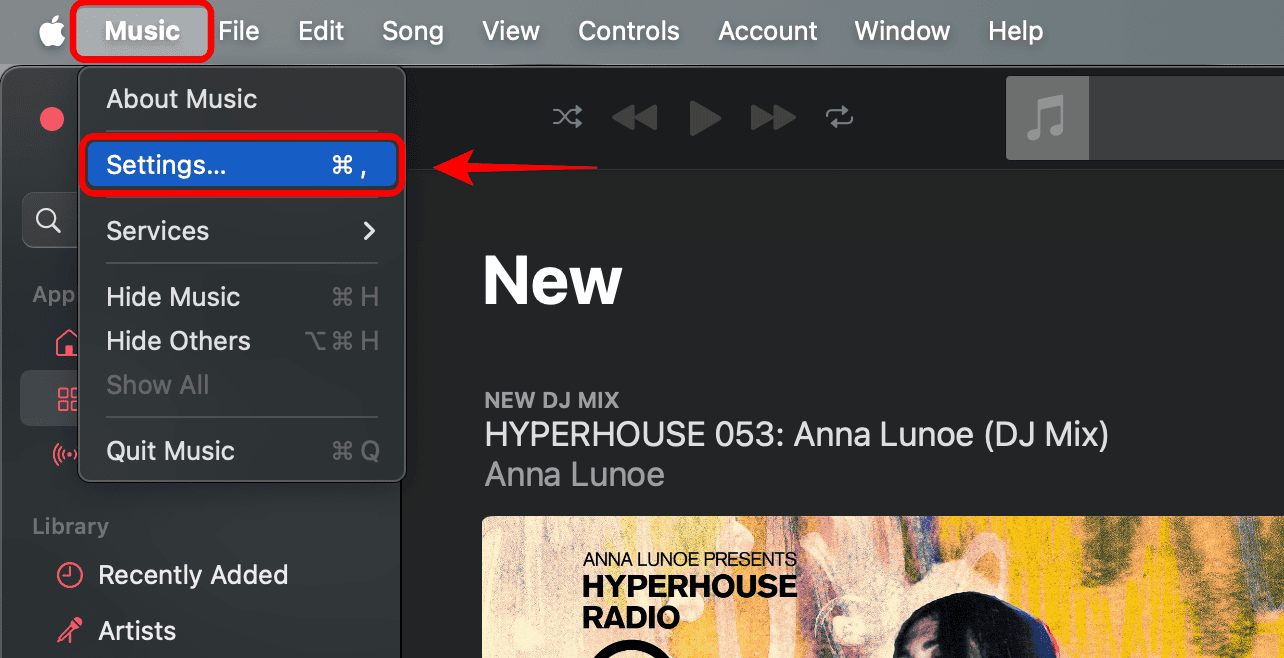Choose Quit Music from menu

[x=171, y=451]
